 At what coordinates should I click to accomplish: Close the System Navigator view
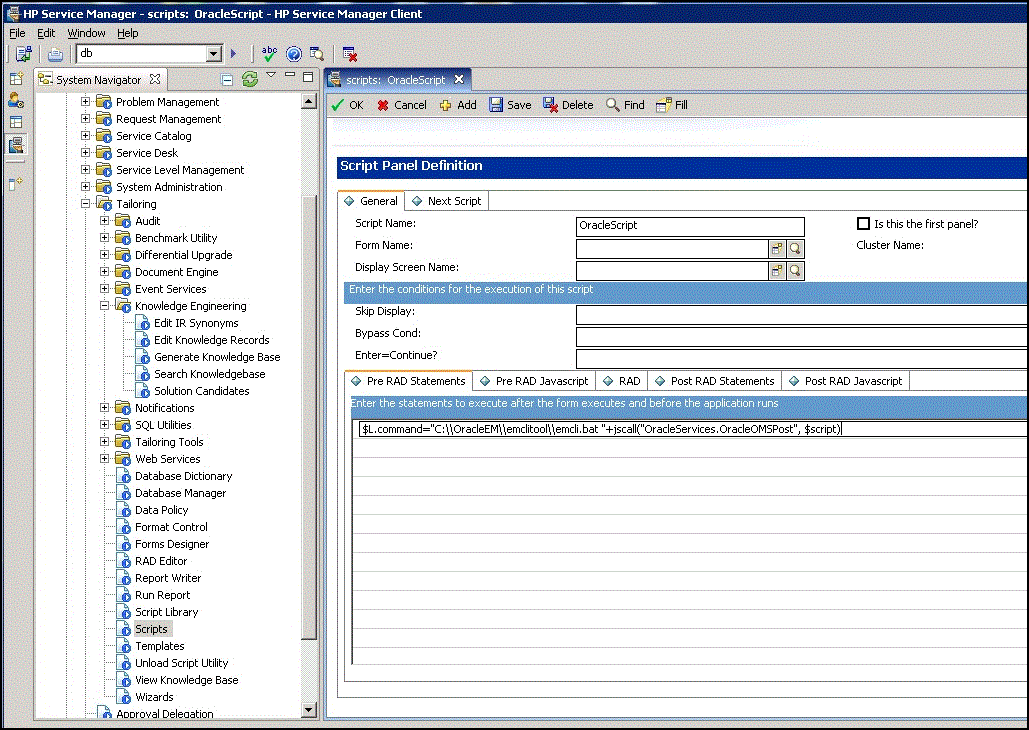(155, 79)
